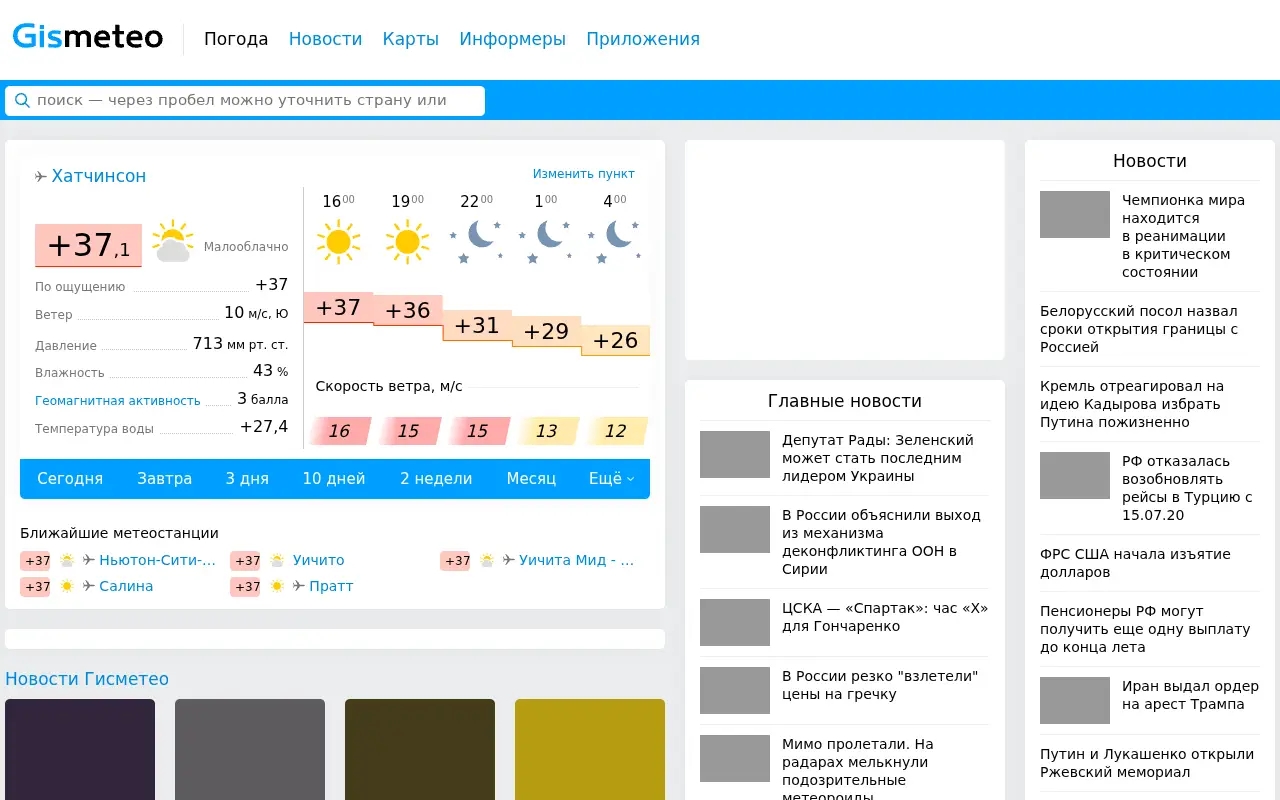Open the Погода menu item
This screenshot has height=800, width=1280.
point(236,39)
